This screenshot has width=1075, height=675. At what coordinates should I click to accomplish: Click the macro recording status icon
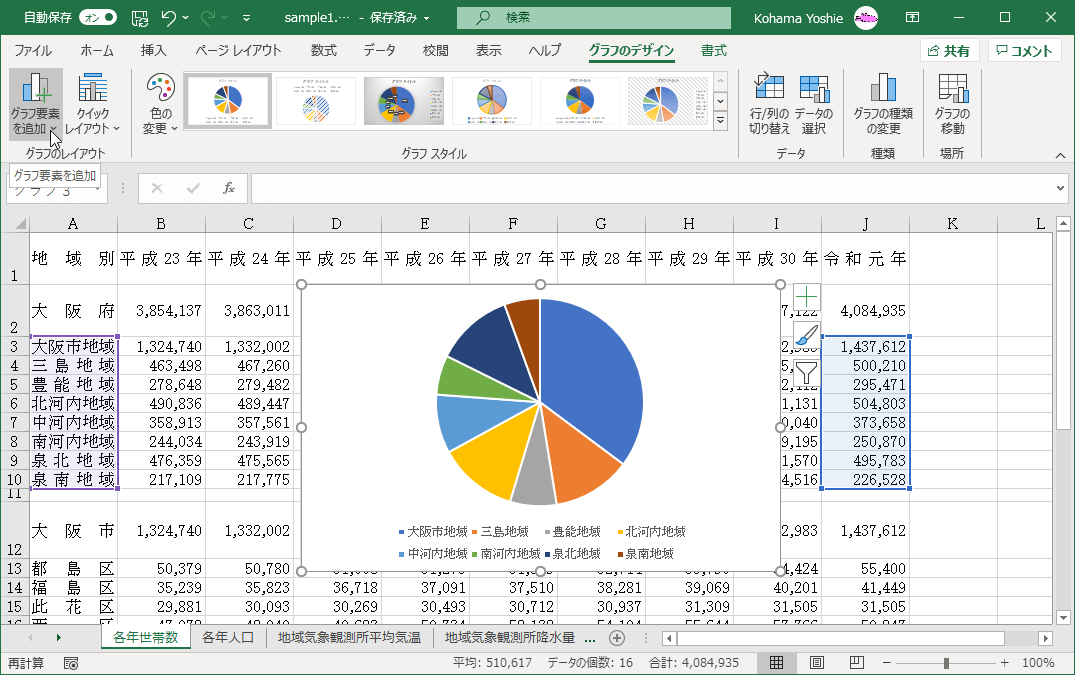[x=71, y=663]
